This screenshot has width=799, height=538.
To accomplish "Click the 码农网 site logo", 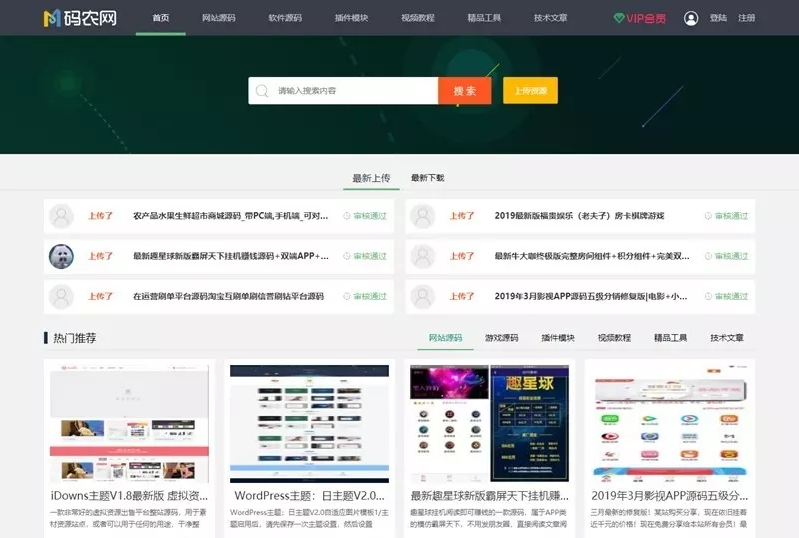I will coord(66,18).
